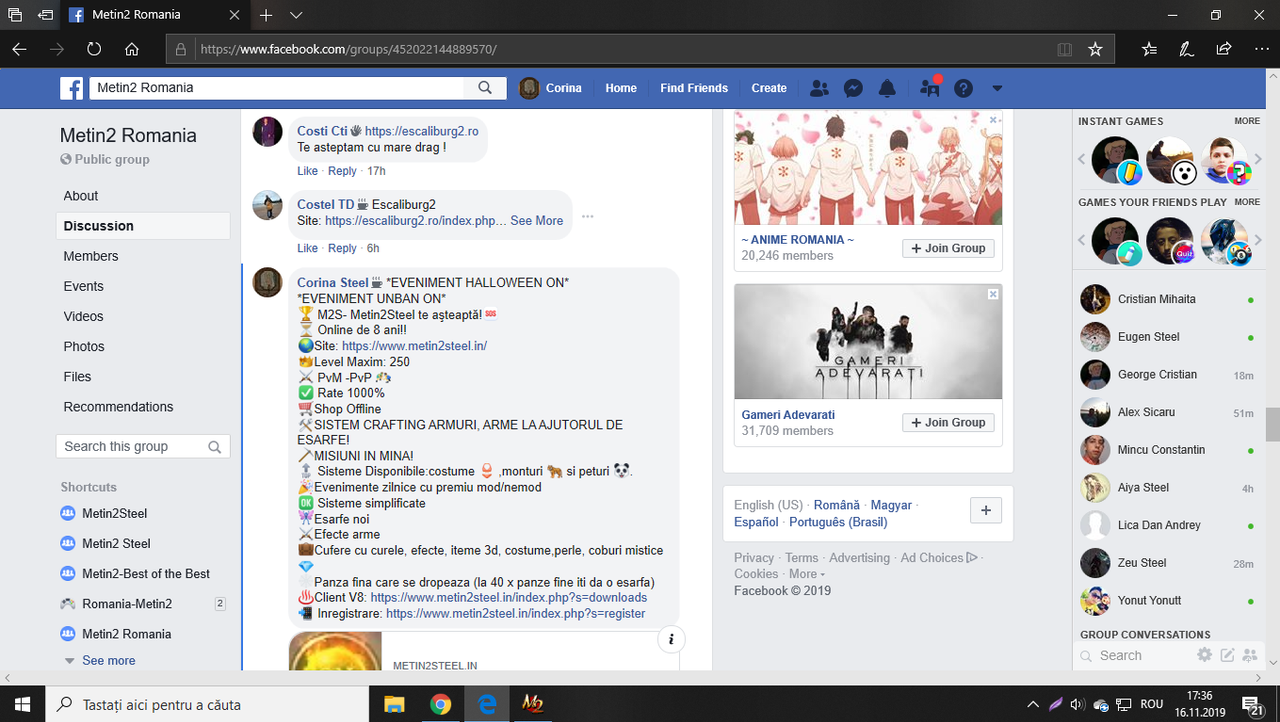
Task: Open the post info icon on link preview
Action: pyautogui.click(x=671, y=640)
